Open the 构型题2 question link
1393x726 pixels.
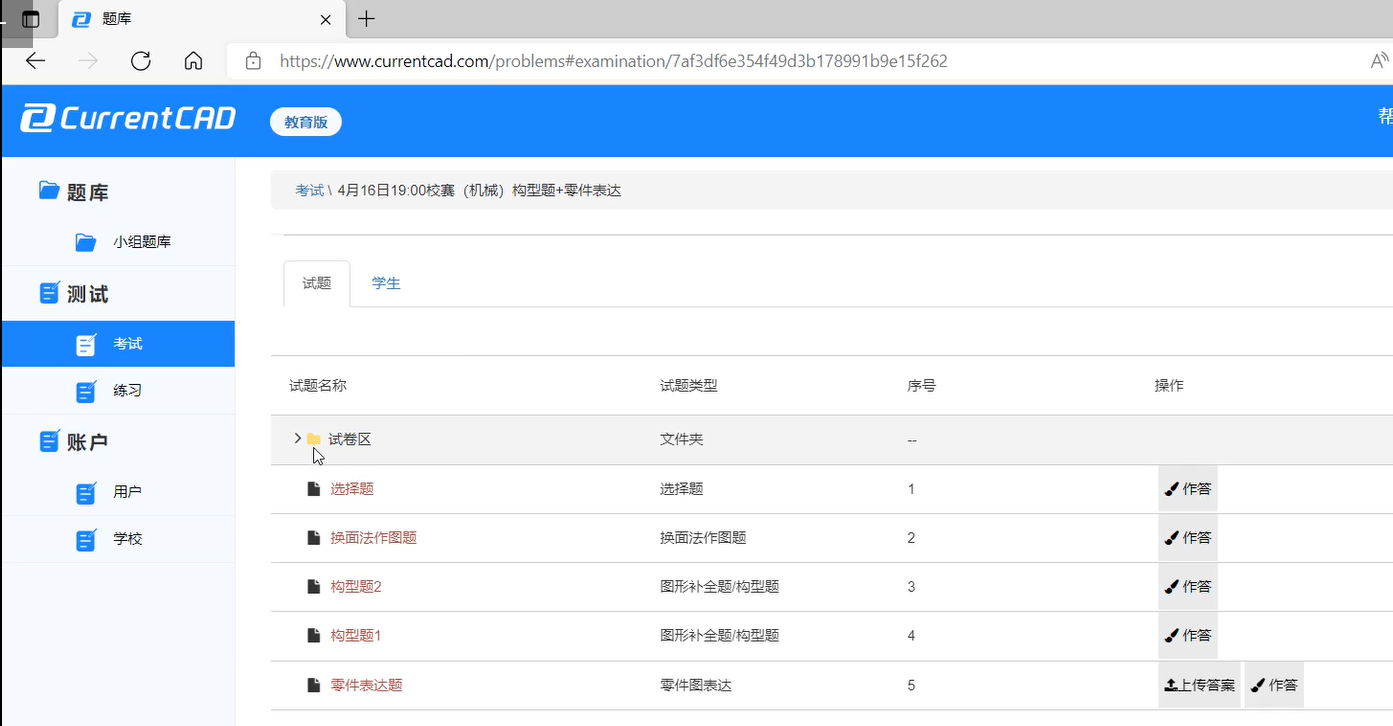click(x=356, y=587)
